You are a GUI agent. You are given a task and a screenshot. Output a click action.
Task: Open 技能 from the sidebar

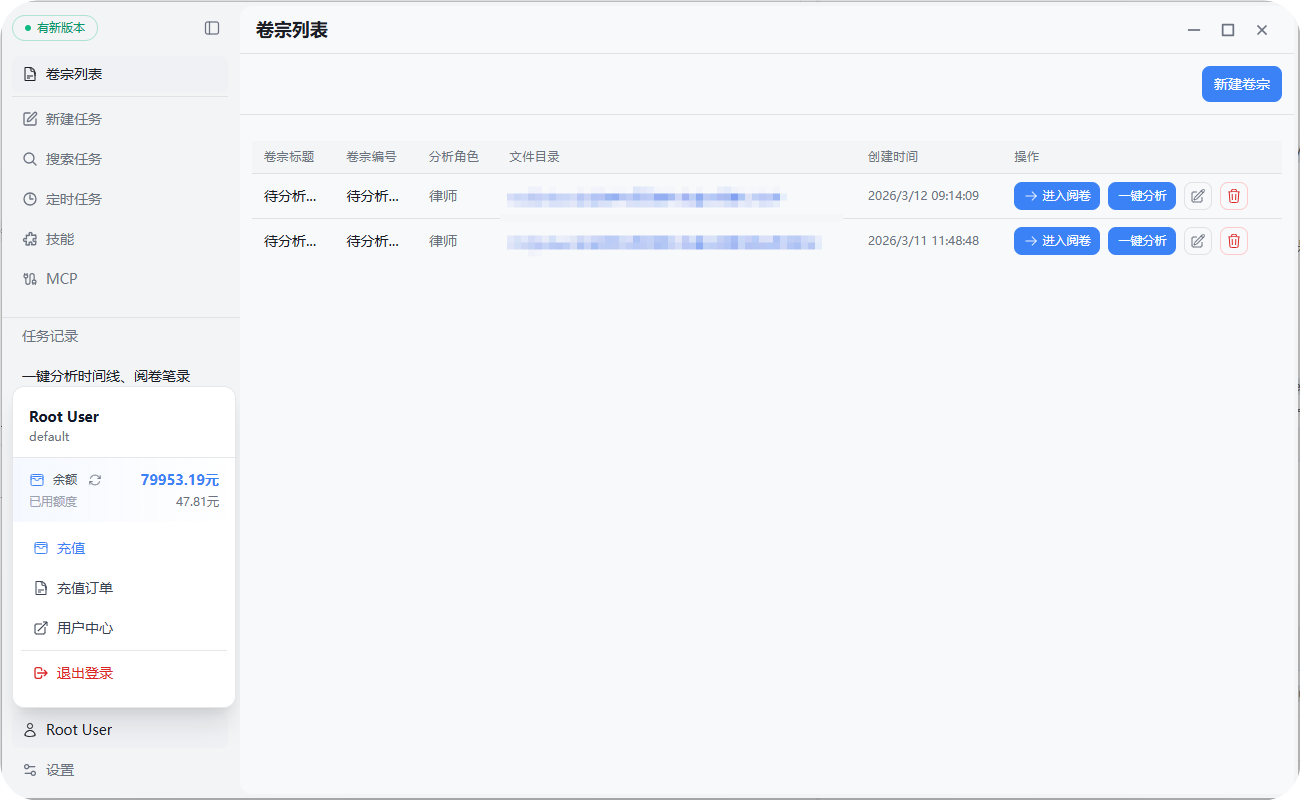coord(60,239)
